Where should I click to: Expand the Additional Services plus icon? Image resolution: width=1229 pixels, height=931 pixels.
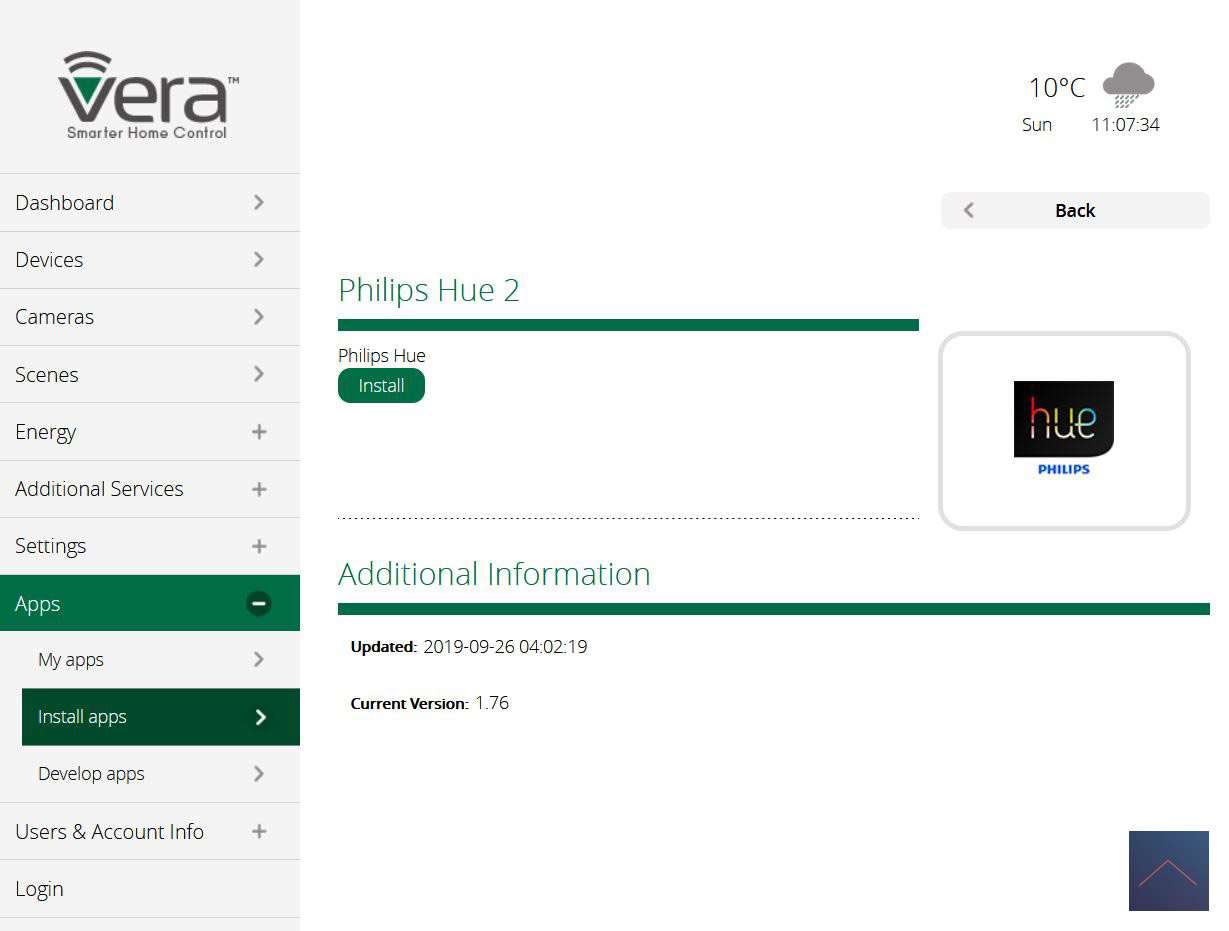(259, 489)
